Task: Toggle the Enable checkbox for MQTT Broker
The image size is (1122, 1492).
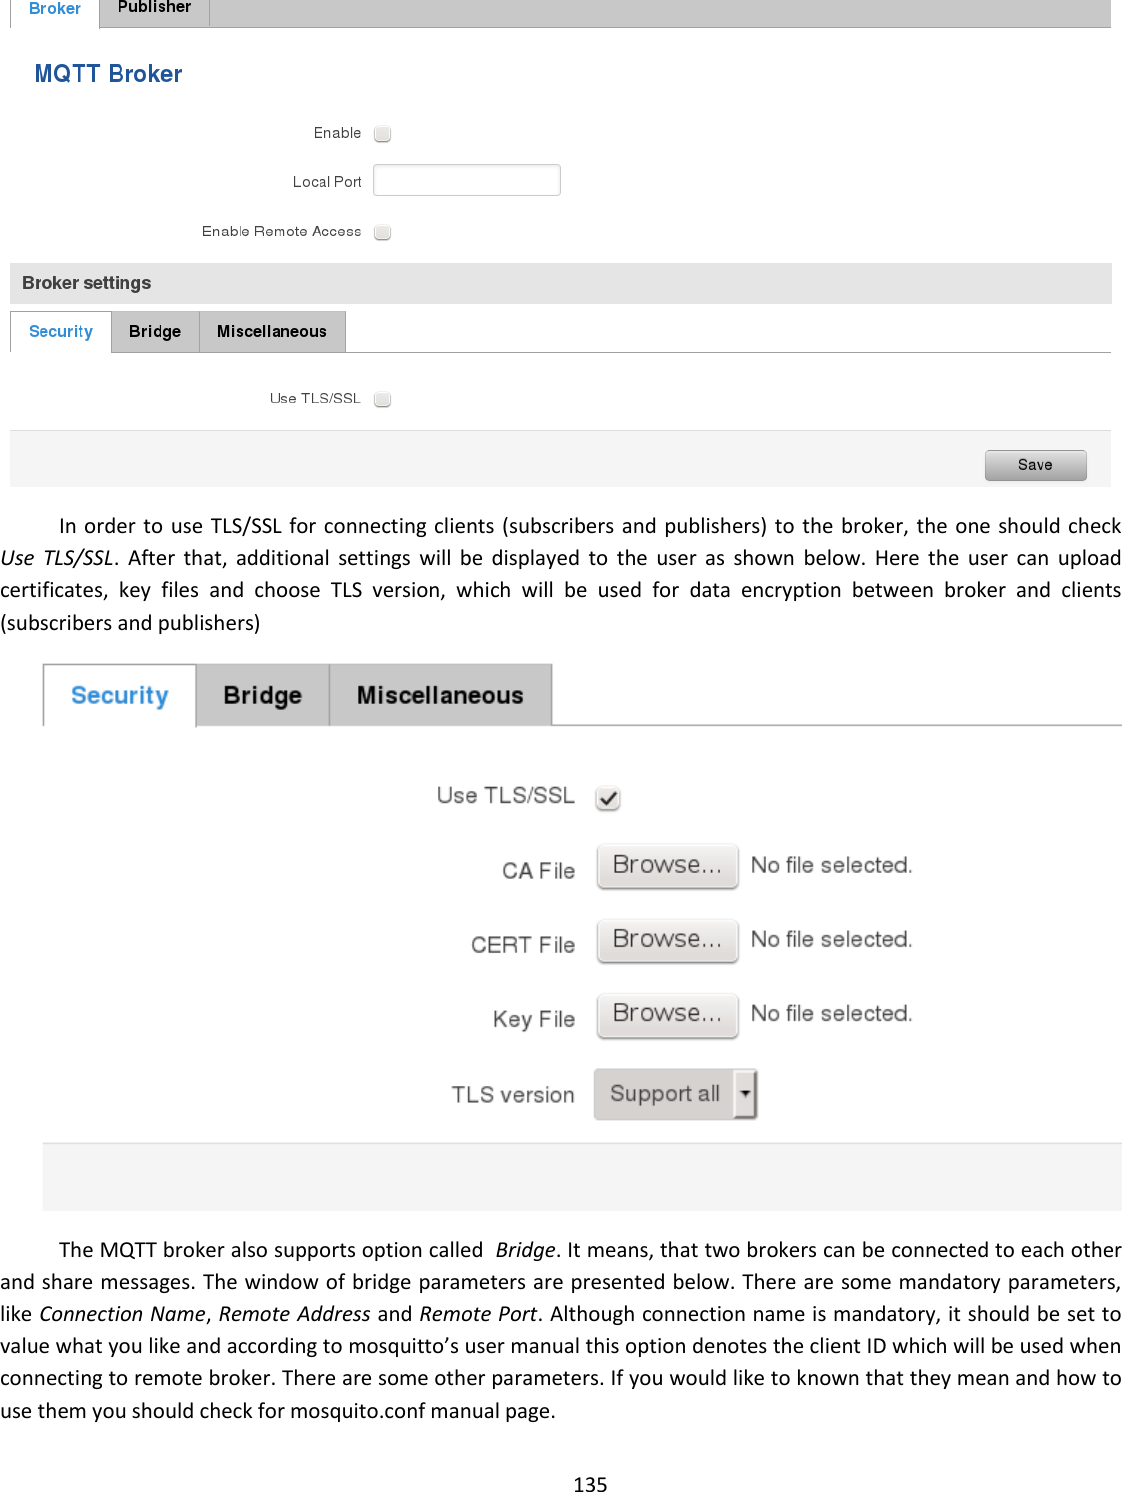Action: [382, 132]
